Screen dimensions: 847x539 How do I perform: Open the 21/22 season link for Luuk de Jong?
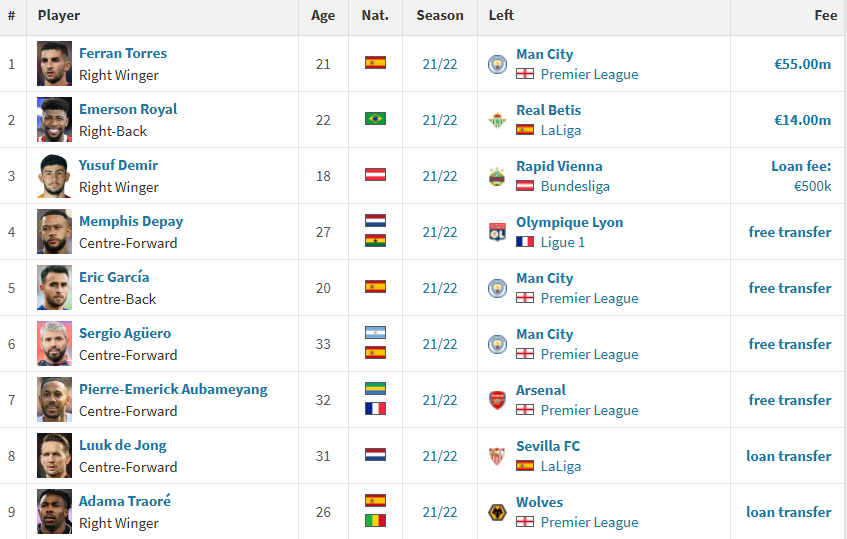tap(440, 456)
